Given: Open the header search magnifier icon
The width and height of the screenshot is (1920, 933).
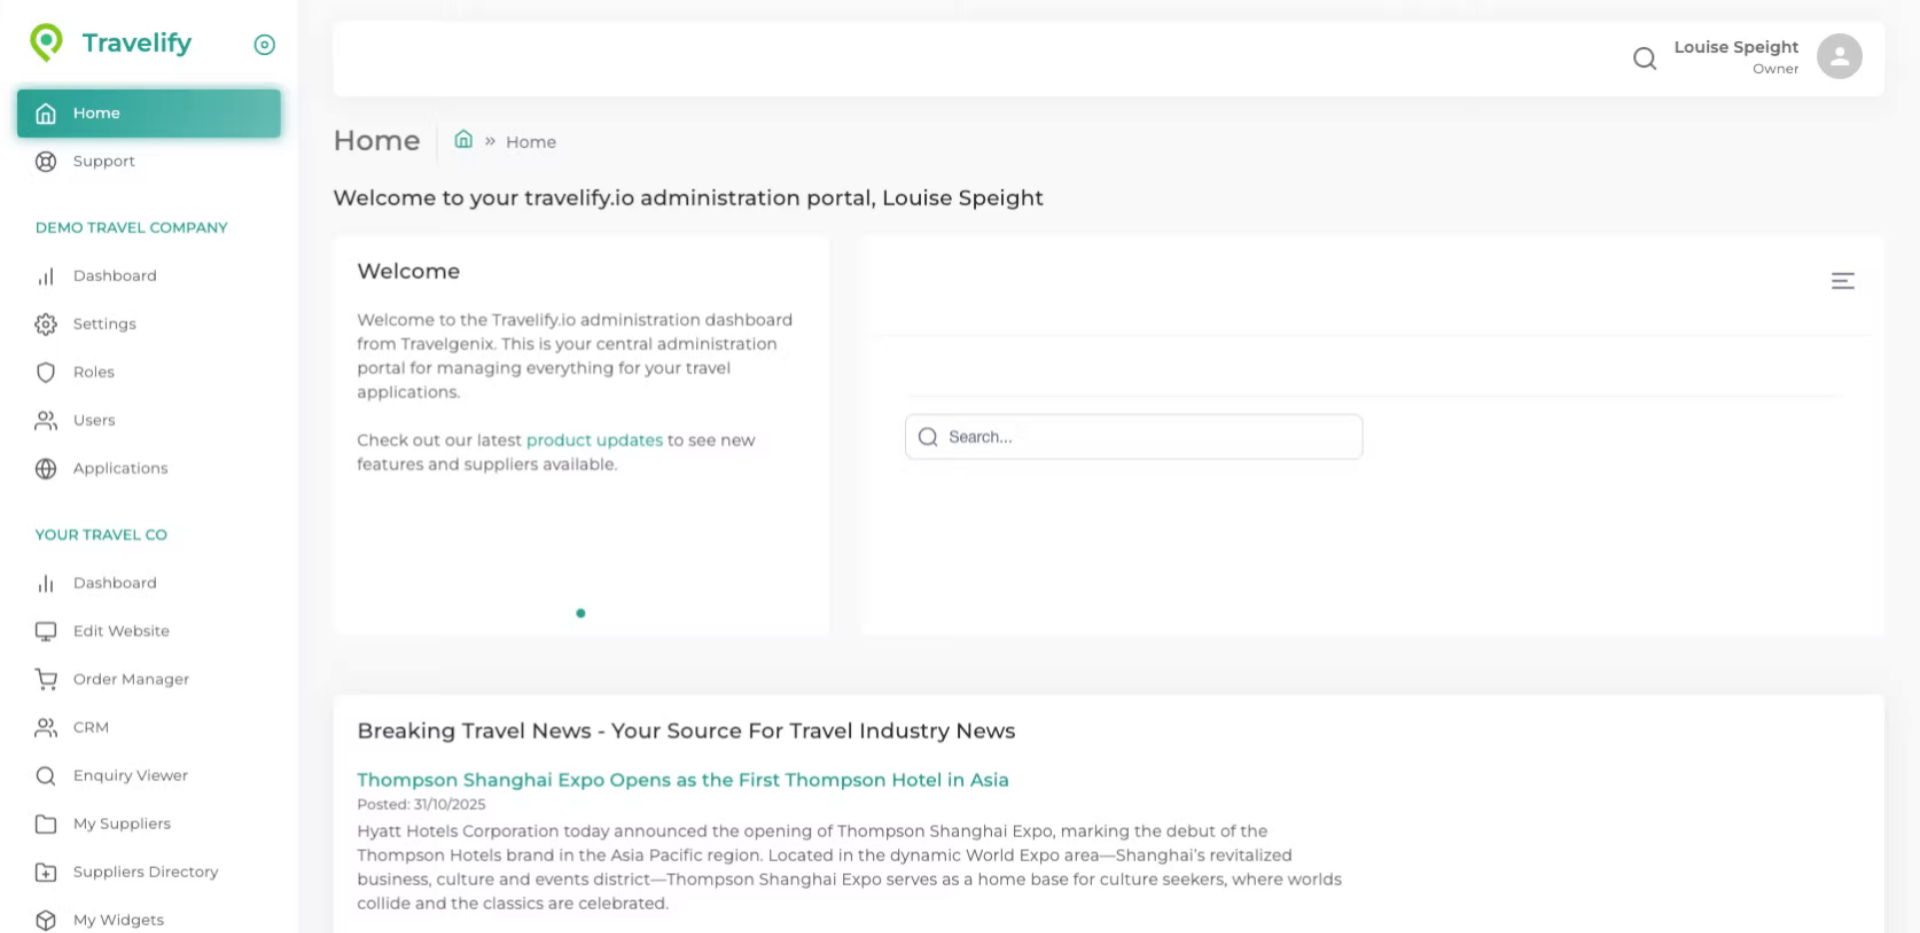Looking at the screenshot, I should pos(1644,58).
